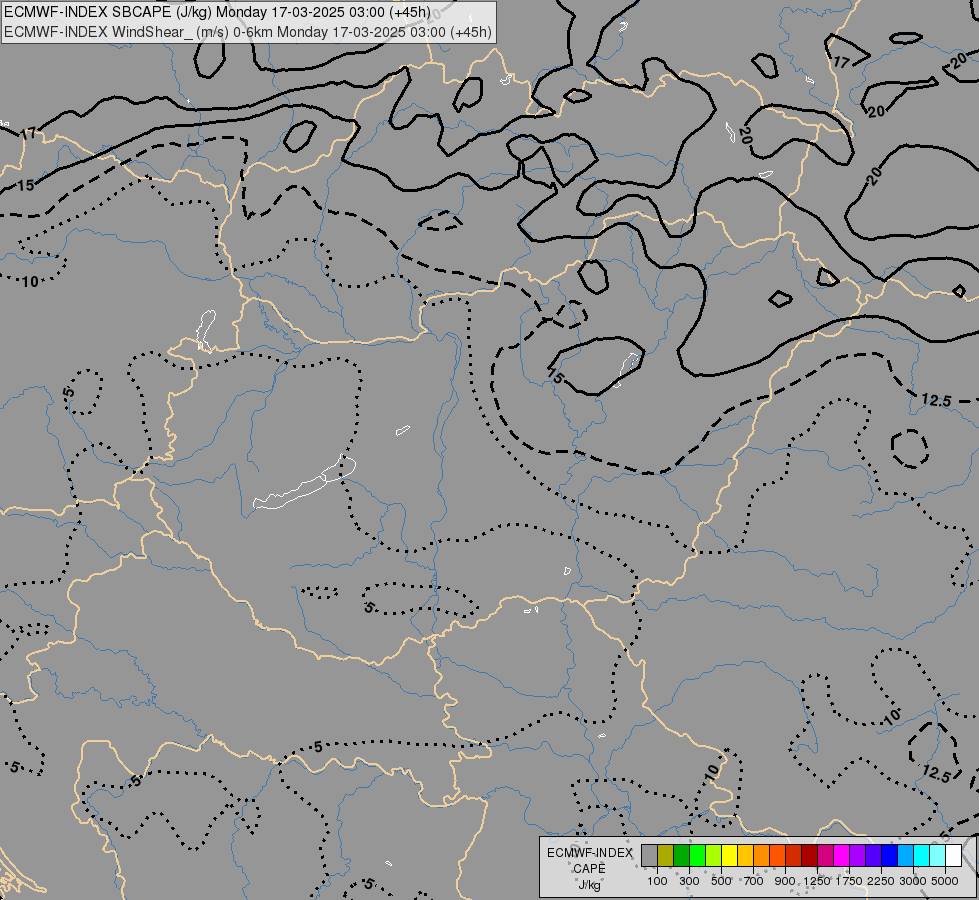Click the 12.5 contour label on the right edge
Screen dimensions: 979x900
(936, 400)
